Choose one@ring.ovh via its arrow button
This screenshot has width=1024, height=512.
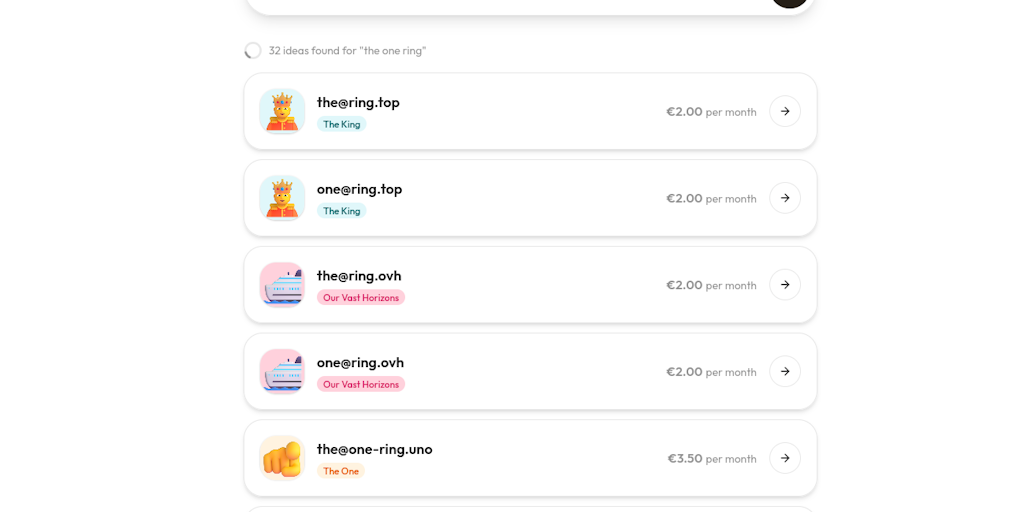[x=785, y=371]
